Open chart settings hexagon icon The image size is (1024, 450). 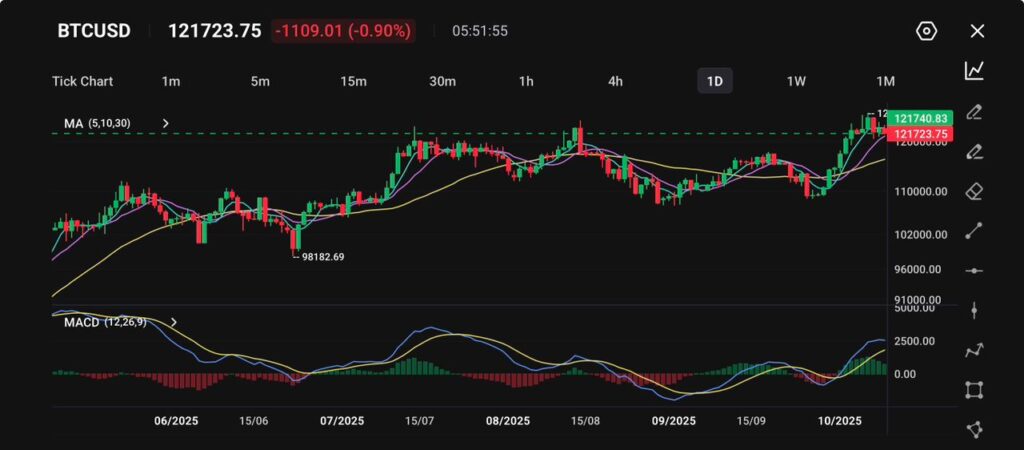(926, 31)
